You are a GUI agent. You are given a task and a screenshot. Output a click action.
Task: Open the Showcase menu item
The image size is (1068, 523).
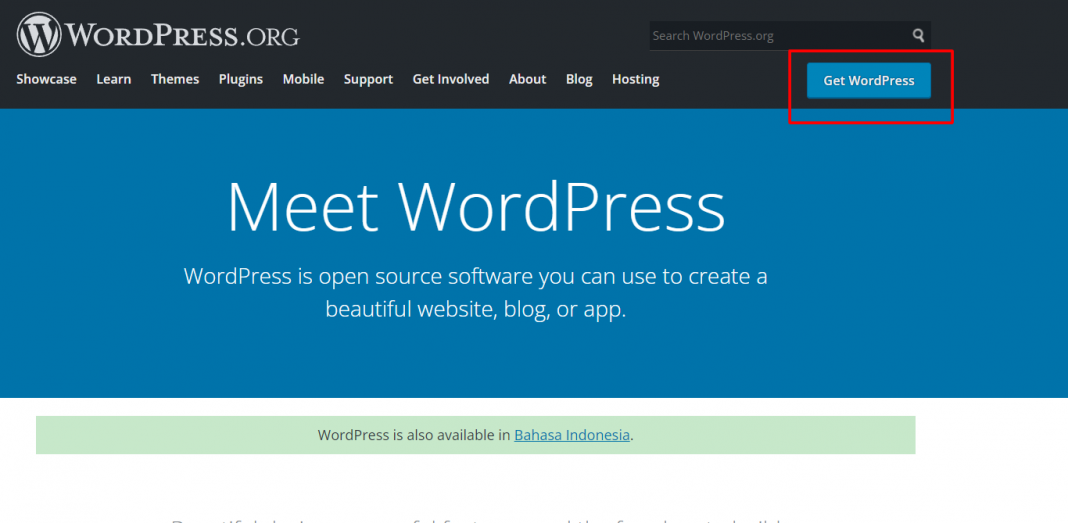coord(46,79)
